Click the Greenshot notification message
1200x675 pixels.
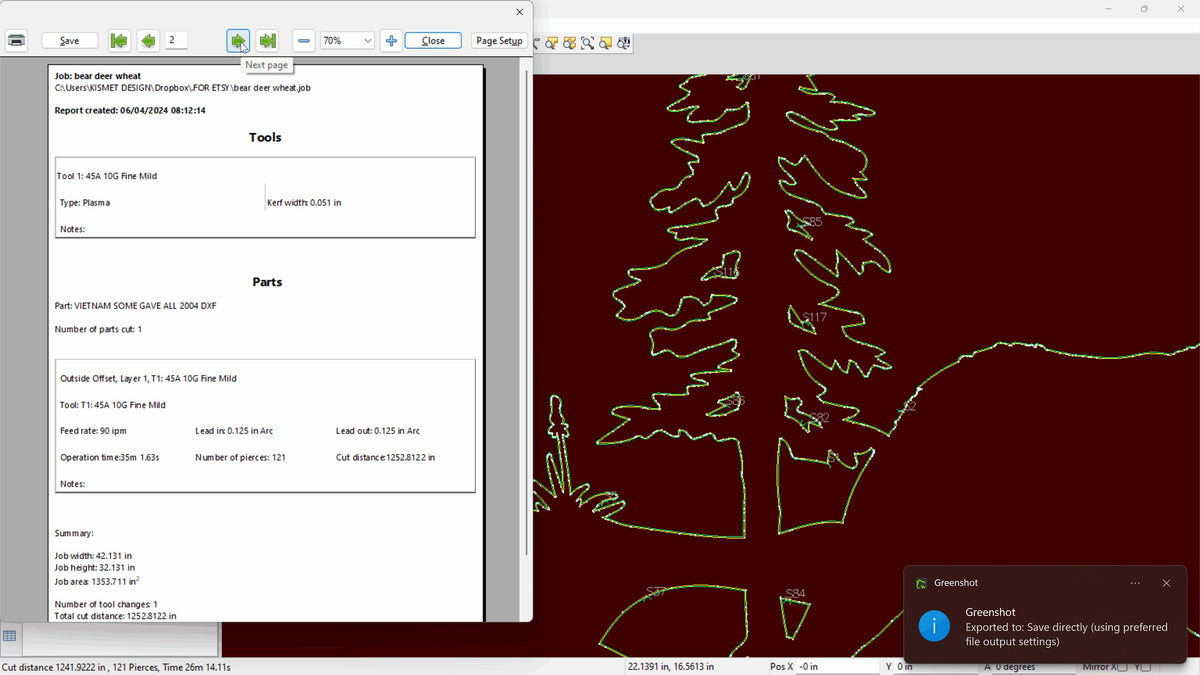[1066, 634]
